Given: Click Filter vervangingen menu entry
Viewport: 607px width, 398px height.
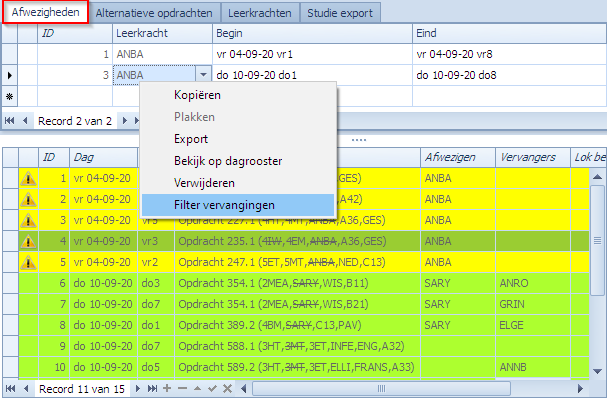Looking at the screenshot, I should [x=238, y=205].
